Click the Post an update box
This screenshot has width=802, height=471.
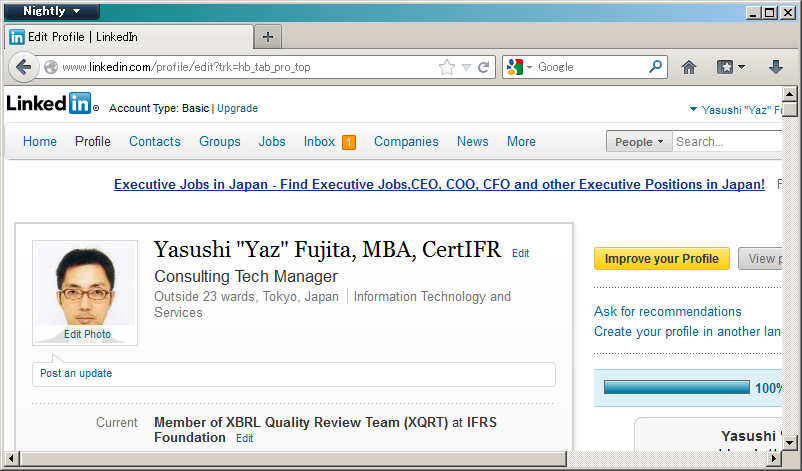(x=294, y=374)
